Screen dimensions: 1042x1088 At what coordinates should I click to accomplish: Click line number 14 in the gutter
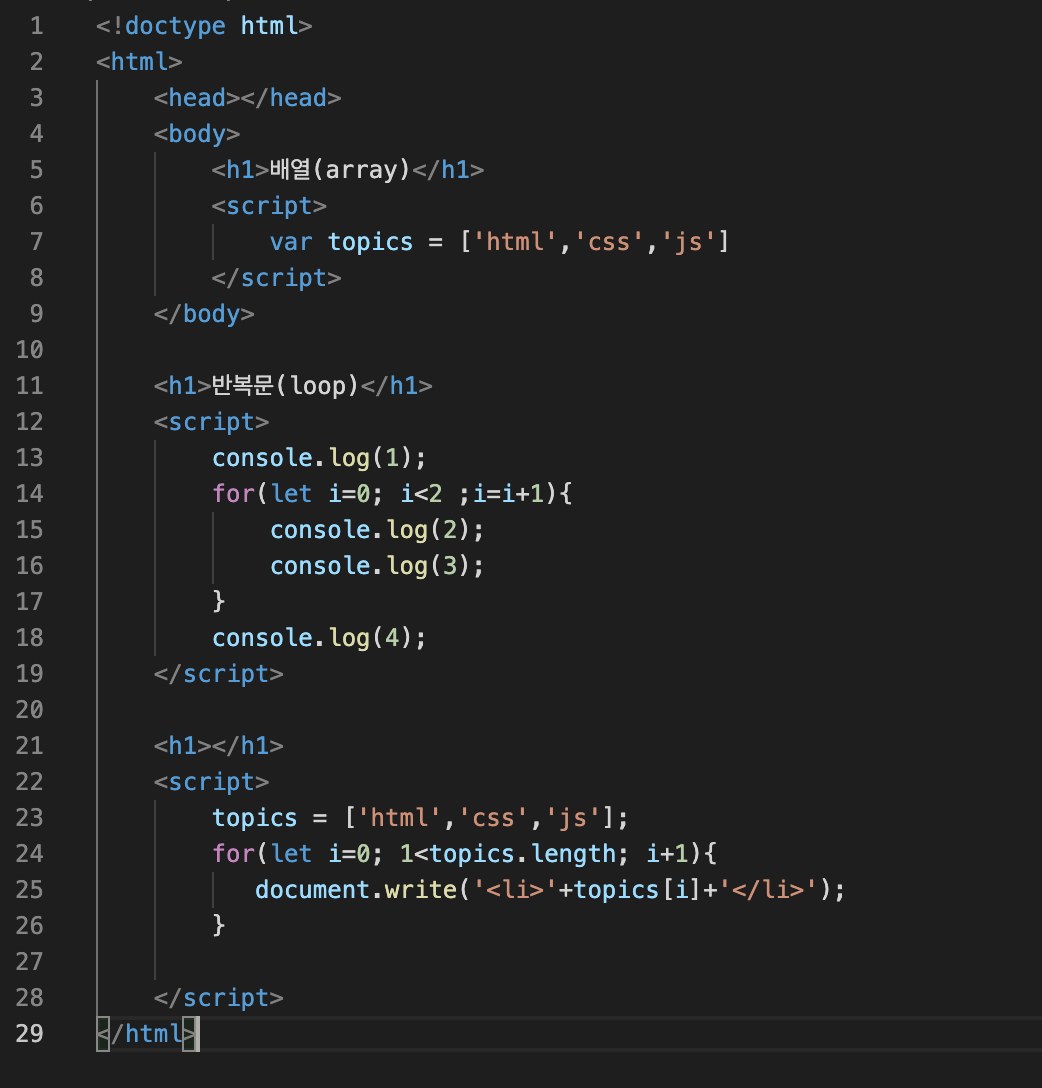pyautogui.click(x=29, y=494)
